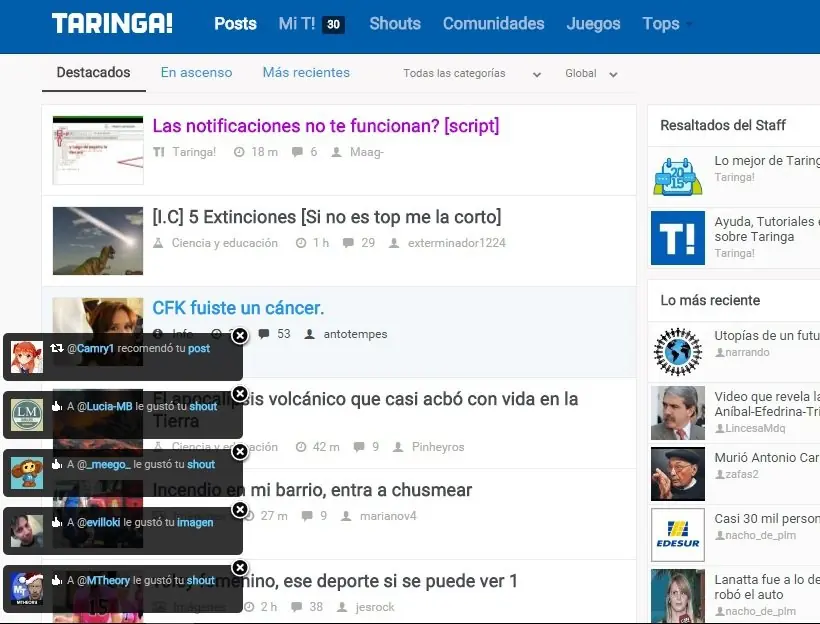Image resolution: width=820 pixels, height=624 pixels.
Task: Click the EDESUR logo thumbnail
Action: [678, 535]
